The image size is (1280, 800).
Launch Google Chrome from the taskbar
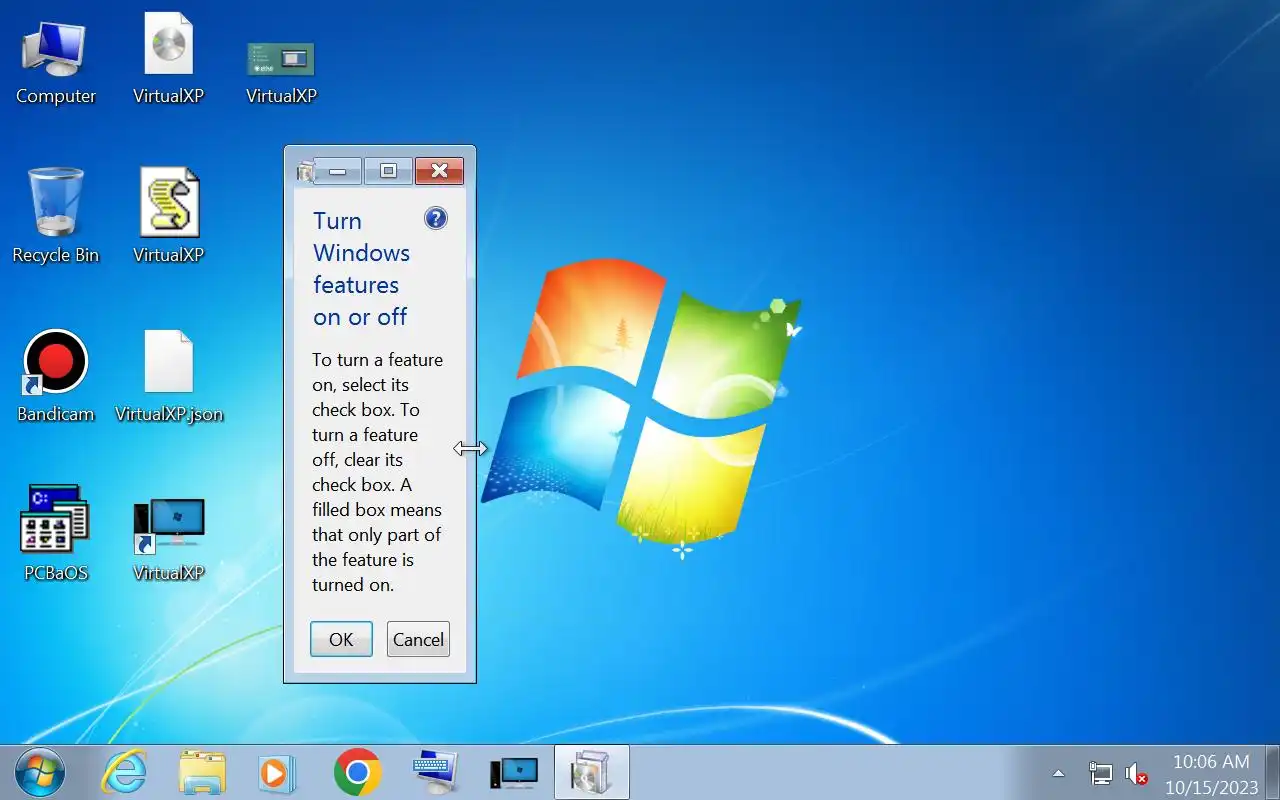357,772
